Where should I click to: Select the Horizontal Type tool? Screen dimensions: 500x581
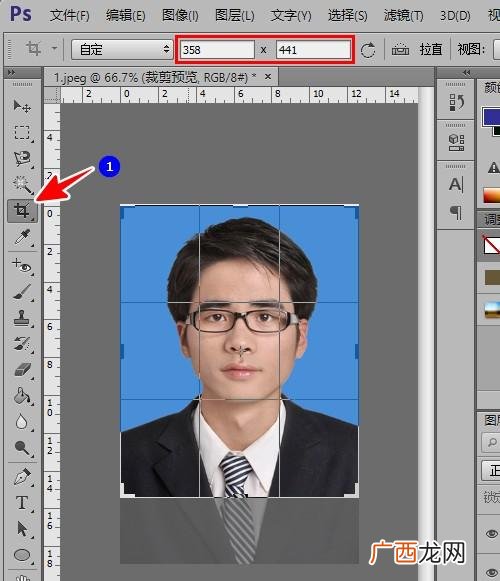click(22, 503)
